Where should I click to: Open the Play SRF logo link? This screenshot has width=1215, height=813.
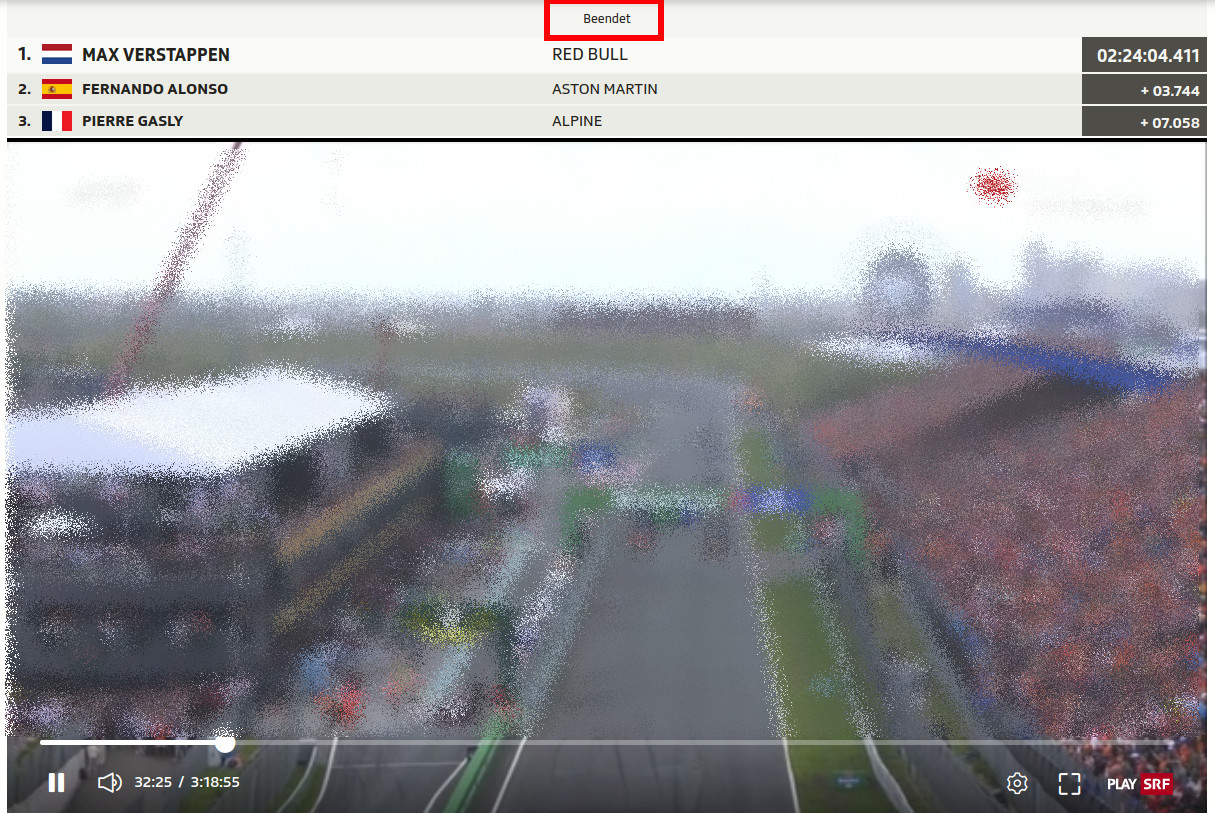[x=1139, y=784]
